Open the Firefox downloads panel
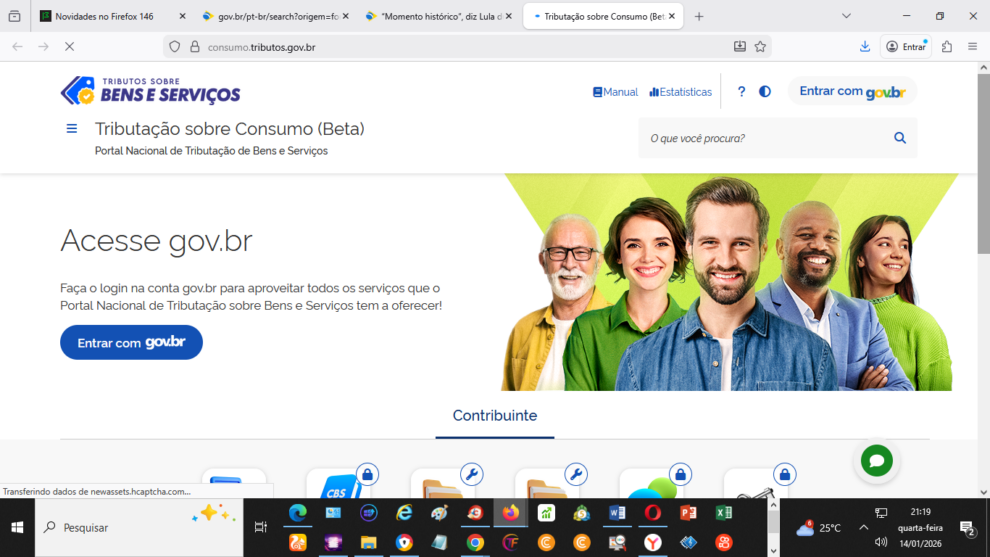This screenshot has height=557, width=990. point(865,46)
